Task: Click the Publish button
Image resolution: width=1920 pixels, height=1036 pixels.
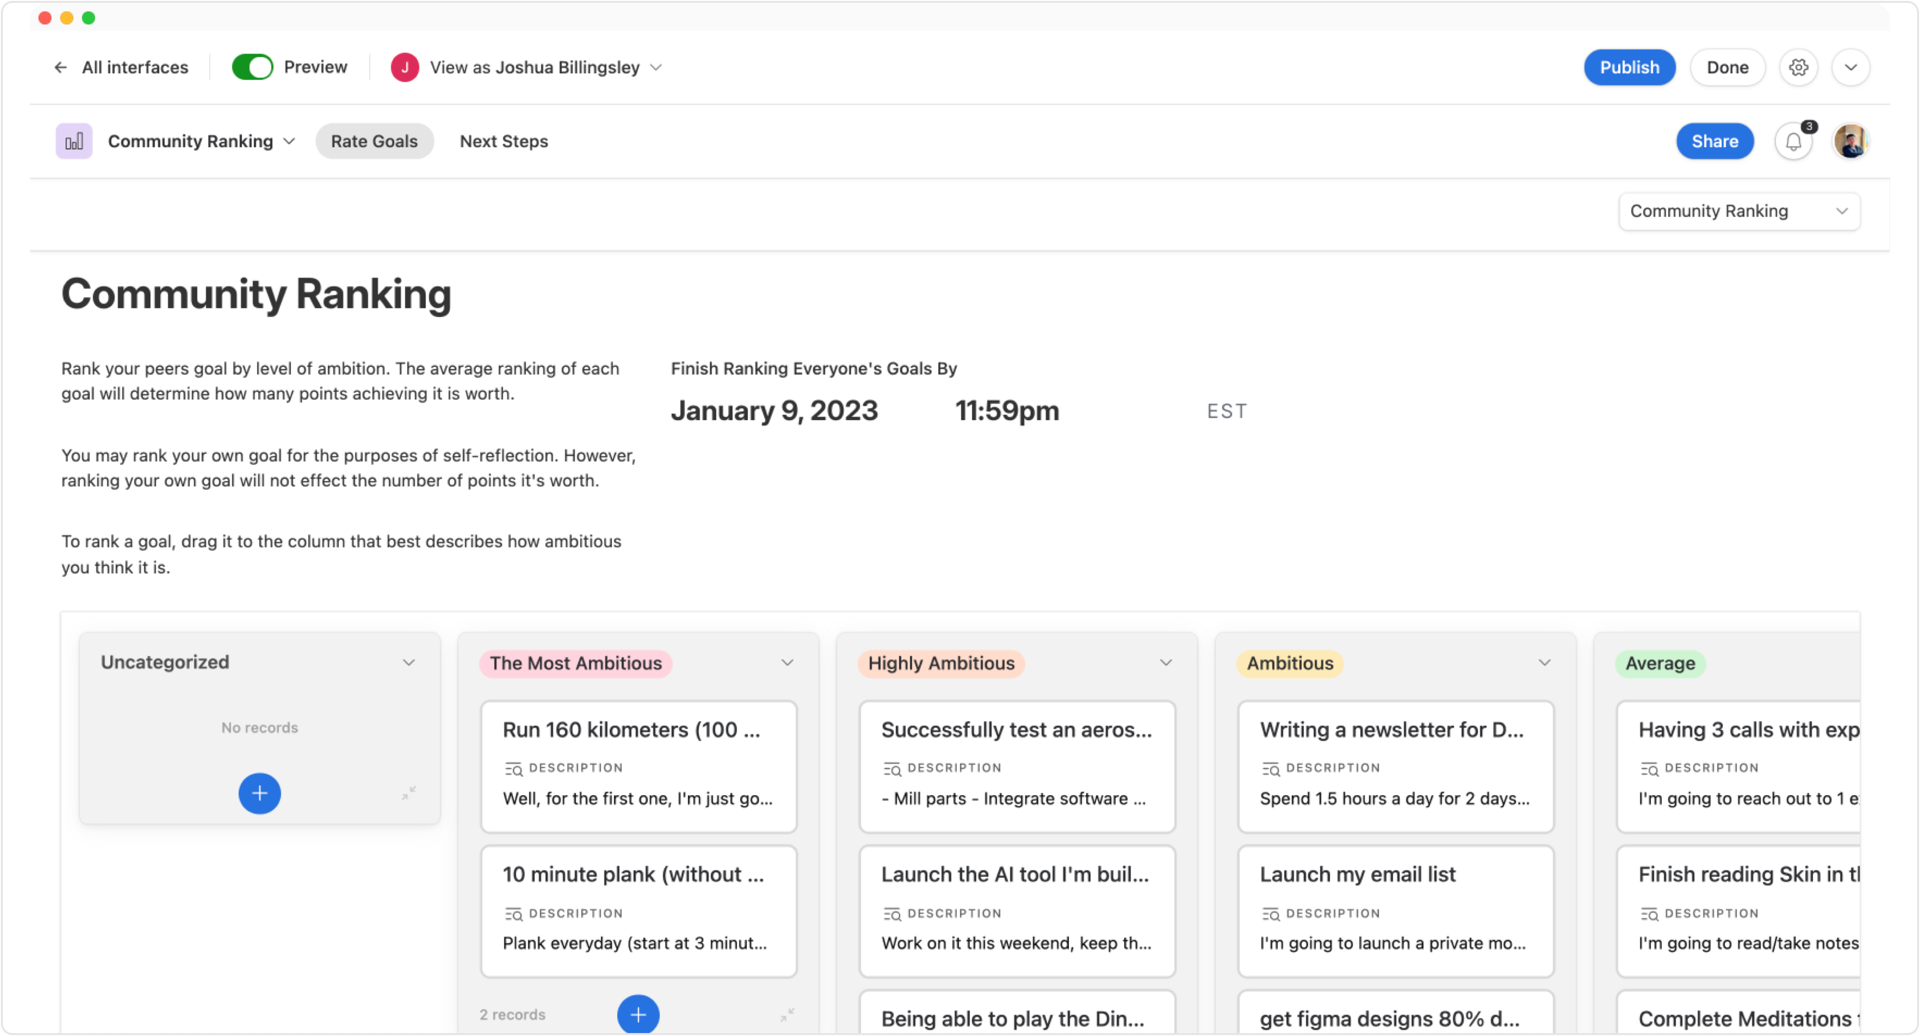Action: [x=1629, y=67]
